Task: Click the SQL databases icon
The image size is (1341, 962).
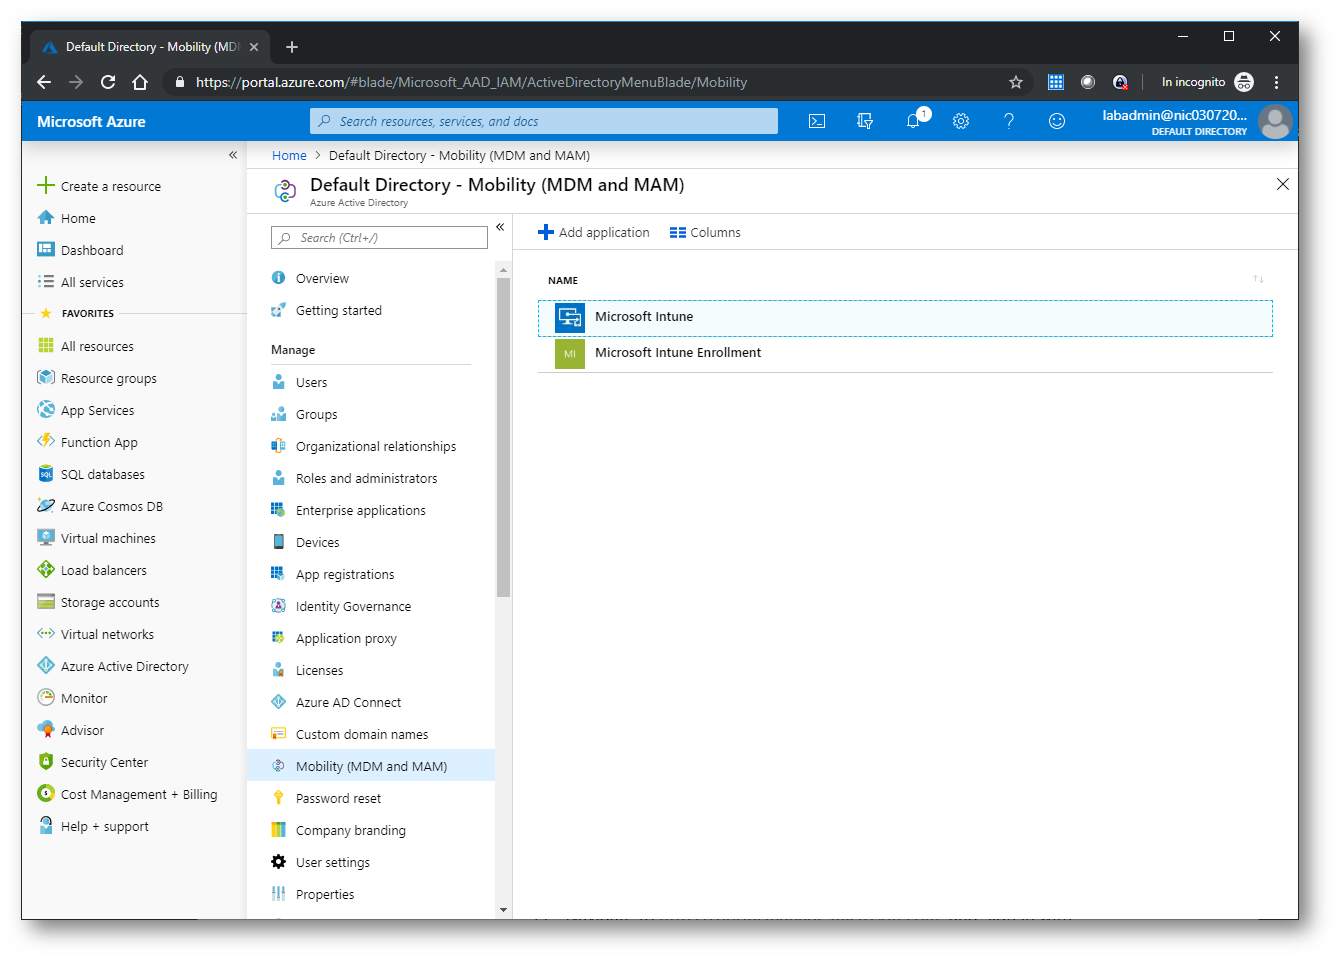Action: tap(46, 474)
